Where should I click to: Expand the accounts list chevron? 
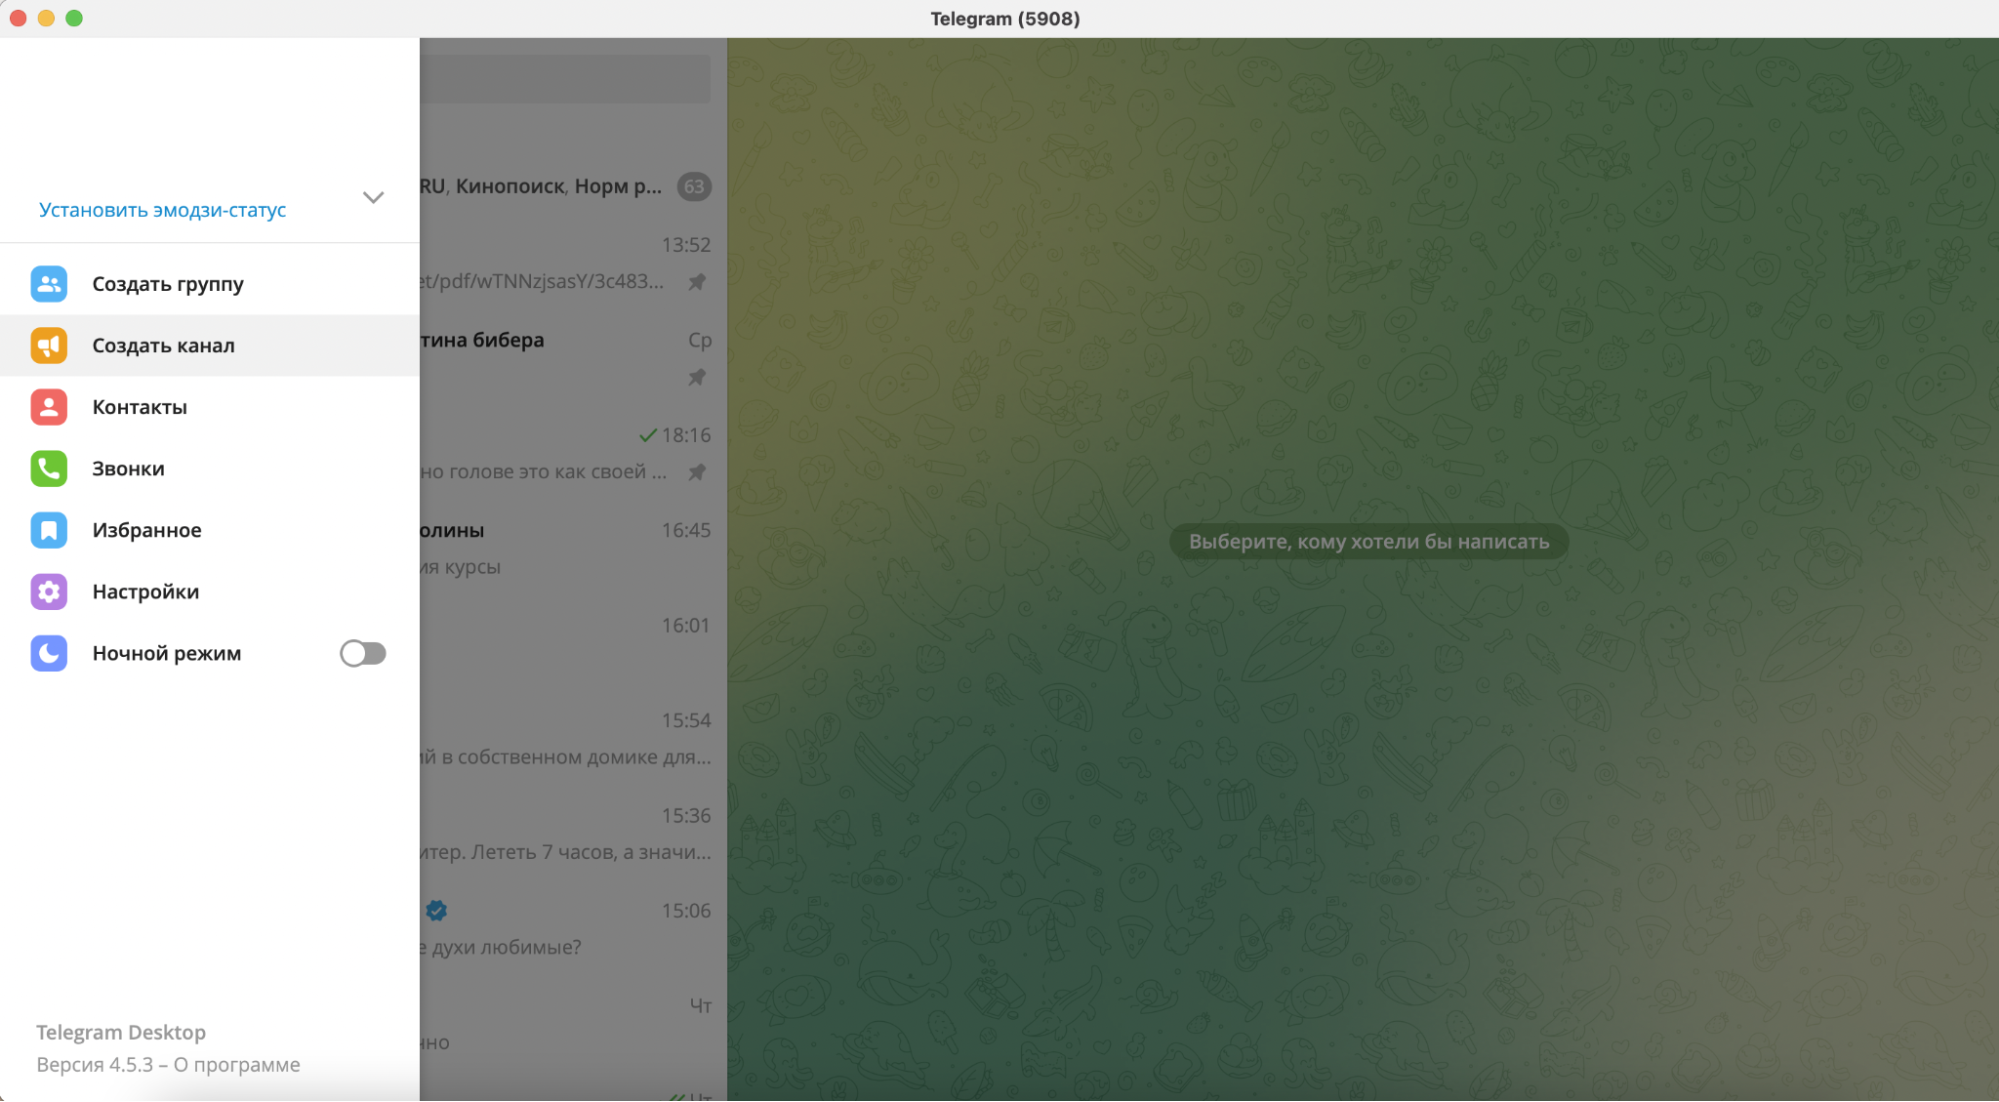[x=373, y=198]
